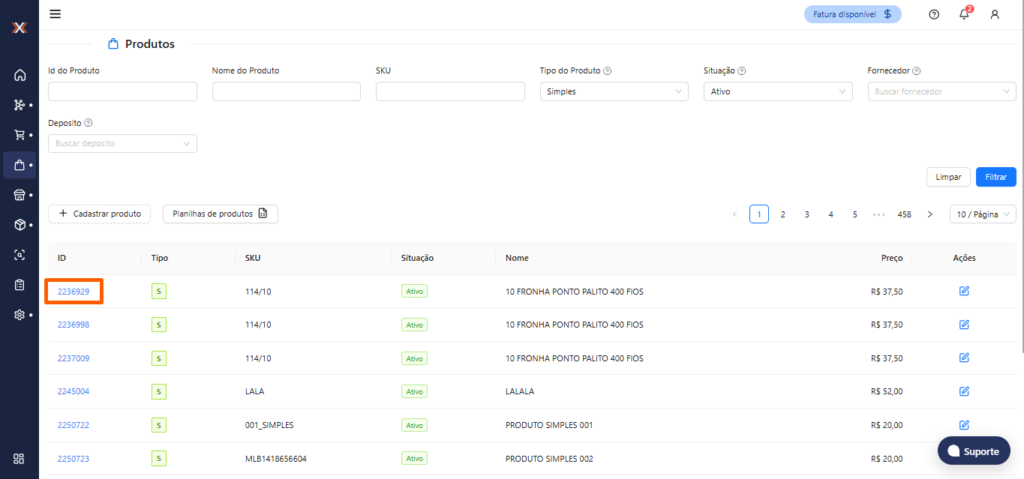Go to page 2 in pagination
Image resolution: width=1024 pixels, height=479 pixels.
click(x=783, y=214)
